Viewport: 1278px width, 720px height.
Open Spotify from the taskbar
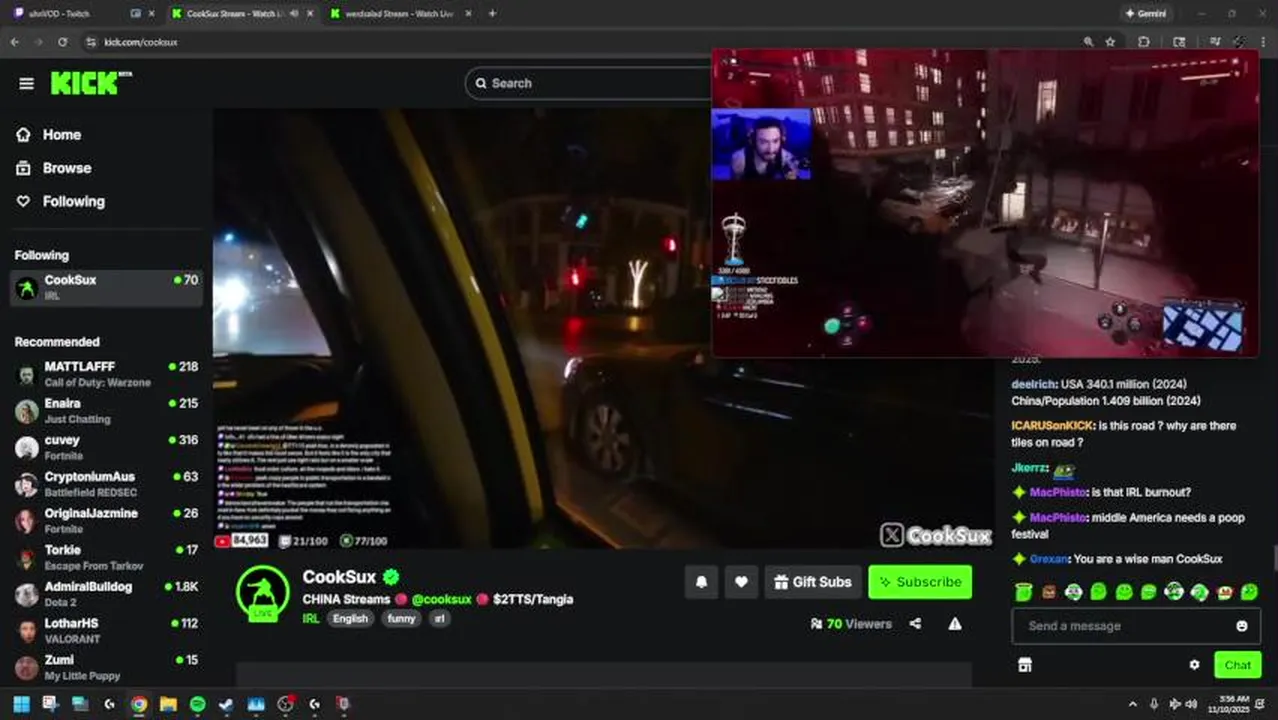click(197, 704)
